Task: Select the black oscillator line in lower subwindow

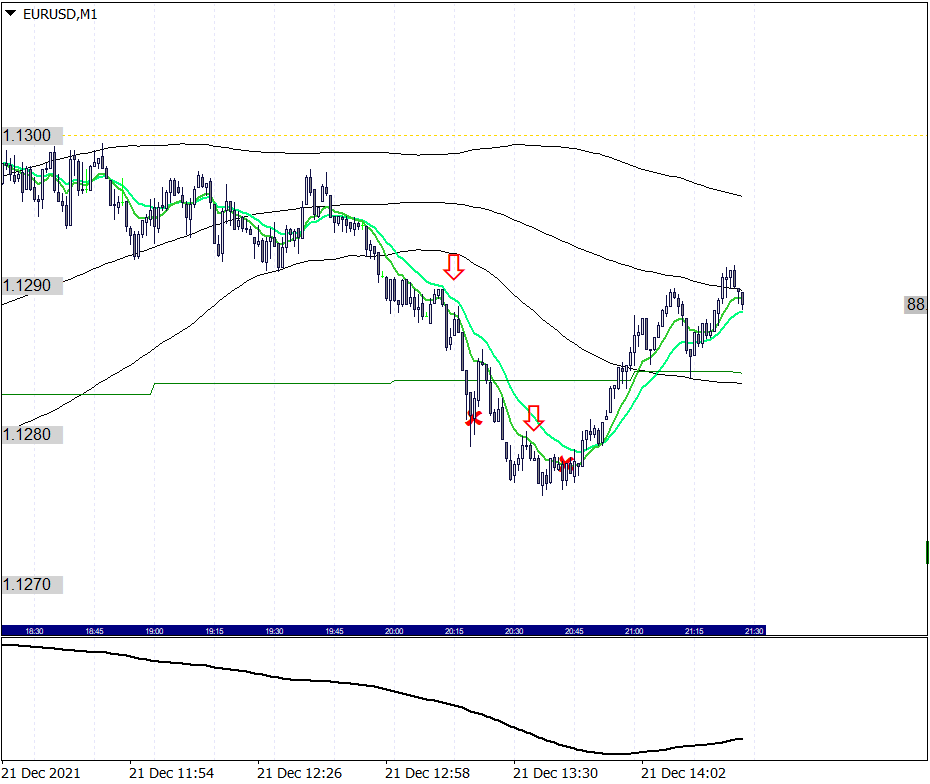Action: pyautogui.click(x=372, y=698)
